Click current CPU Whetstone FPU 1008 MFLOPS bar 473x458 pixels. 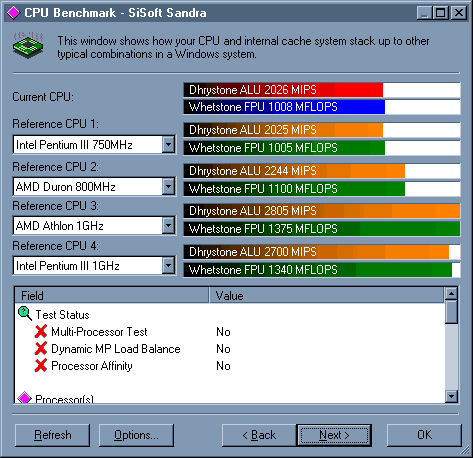(322, 107)
